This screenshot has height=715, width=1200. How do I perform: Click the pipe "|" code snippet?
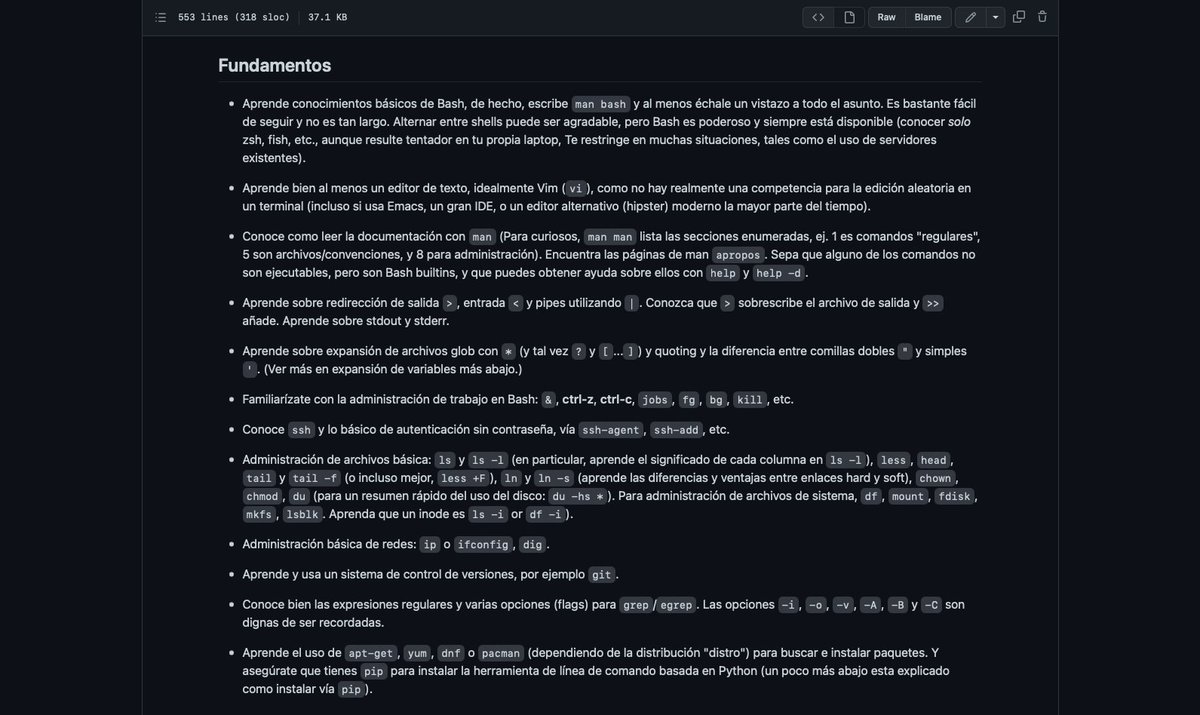[x=631, y=303]
